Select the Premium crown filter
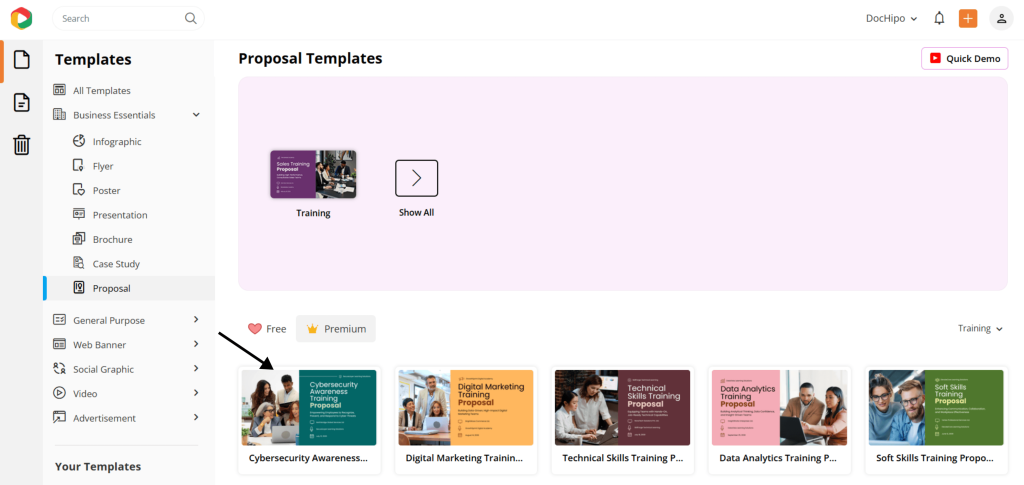This screenshot has height=485, width=1024. click(x=336, y=328)
